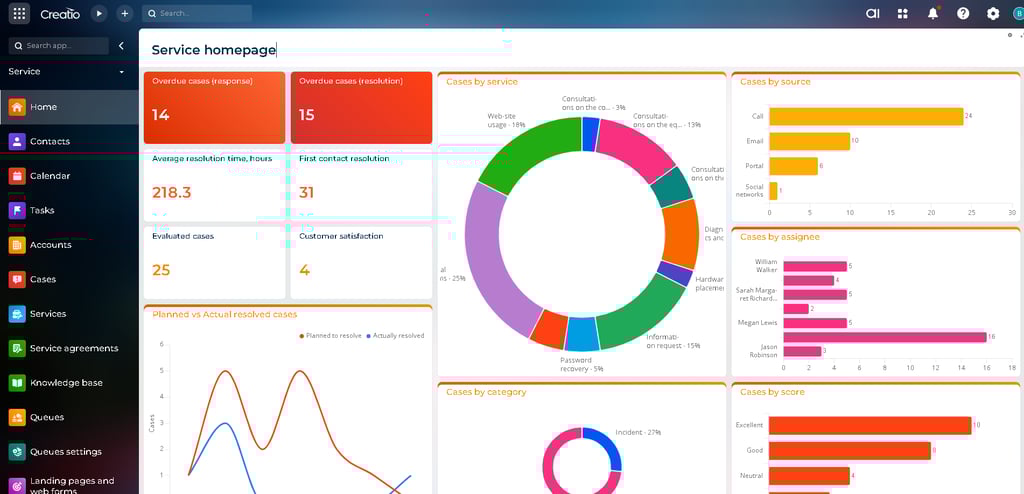The image size is (1024, 494).
Task: Click the Accounts building icon
Action: click(x=17, y=245)
